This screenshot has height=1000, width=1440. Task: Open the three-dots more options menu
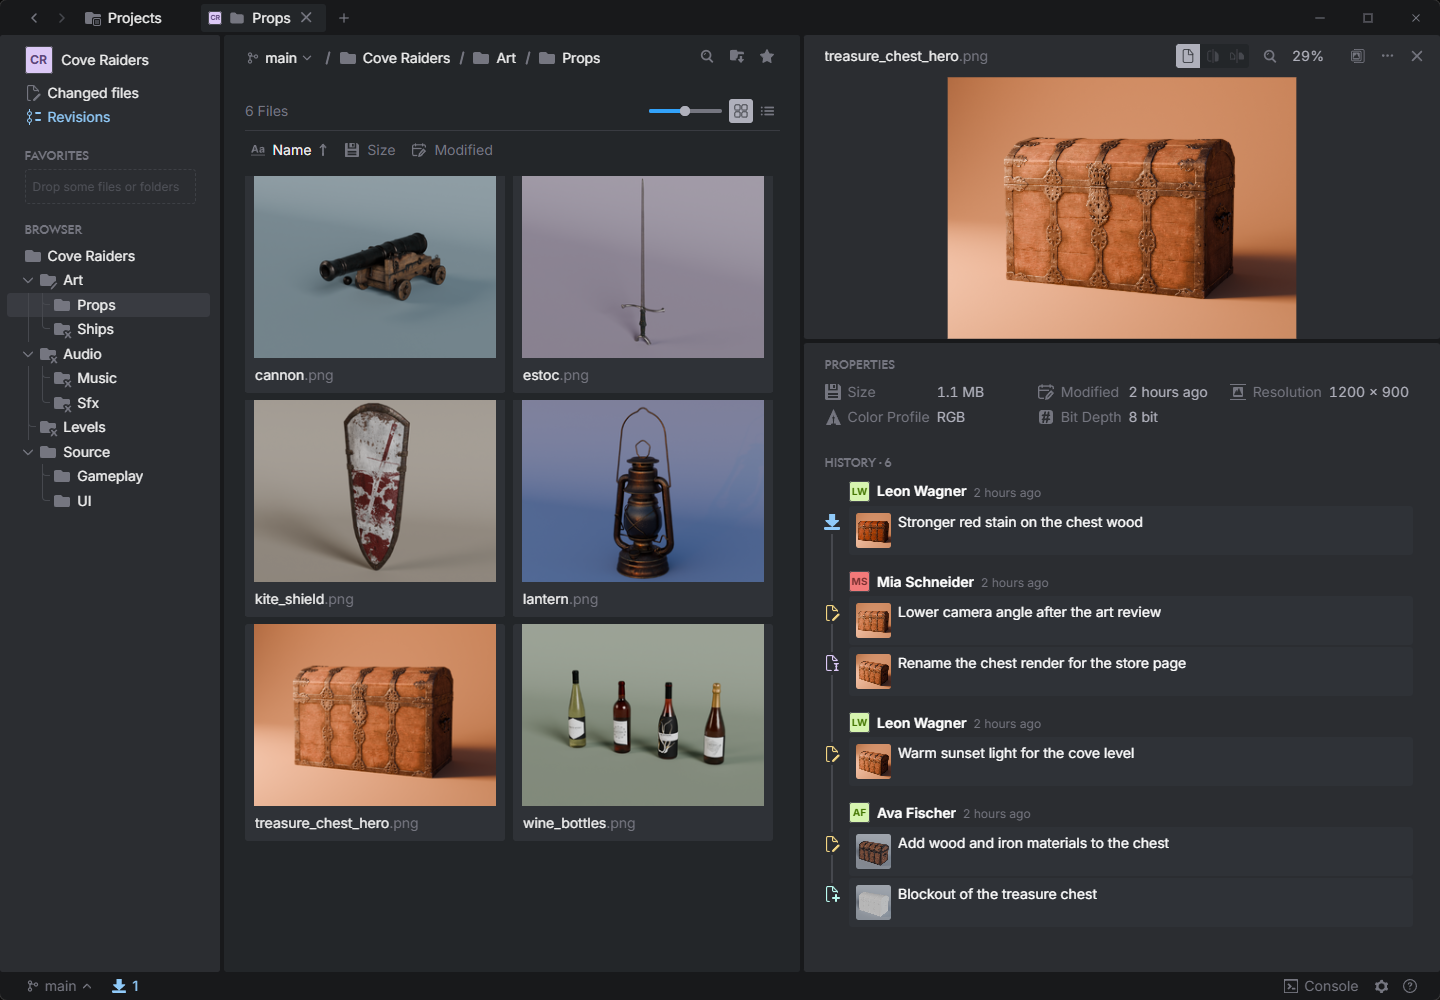(x=1387, y=56)
